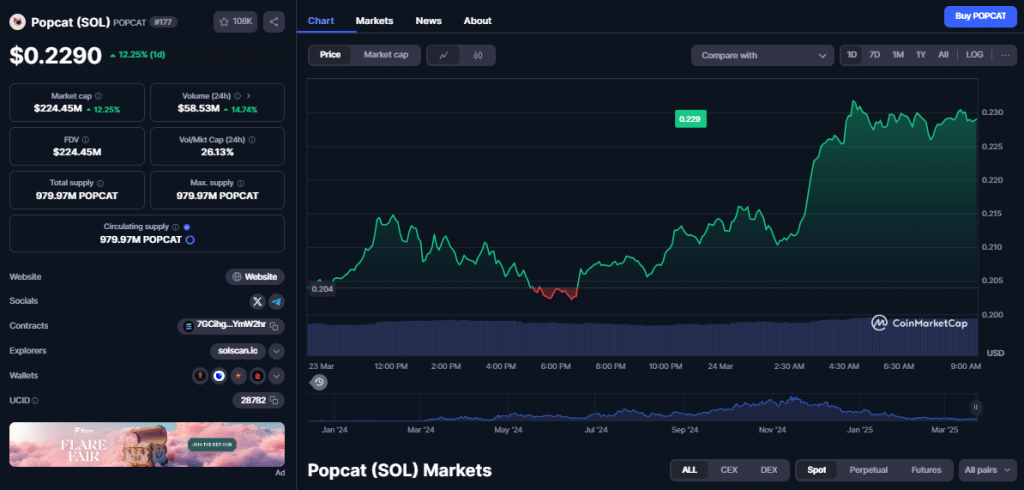Click the Popcat coin logo icon
The height and width of the screenshot is (490, 1024).
pos(17,22)
